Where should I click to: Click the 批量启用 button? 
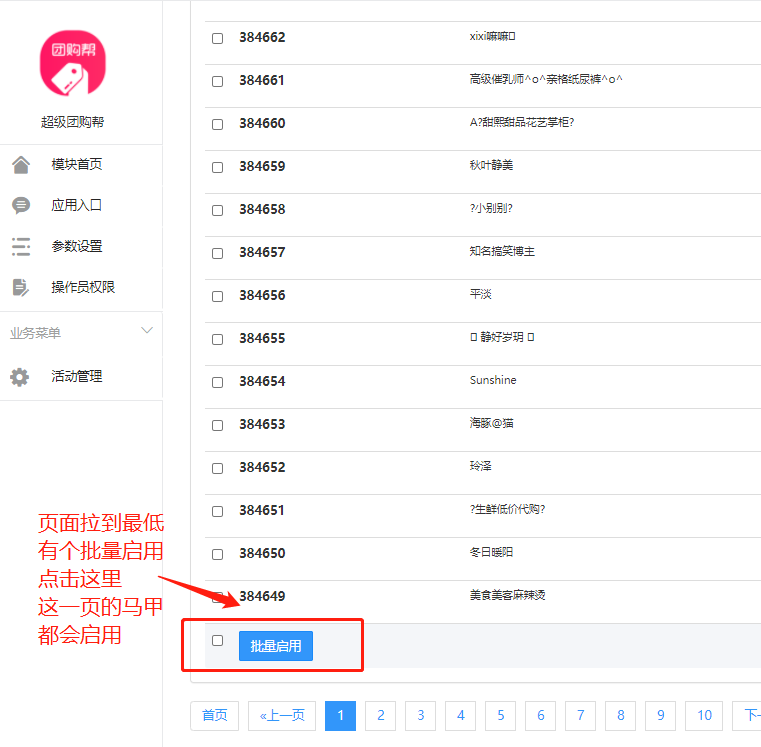276,646
